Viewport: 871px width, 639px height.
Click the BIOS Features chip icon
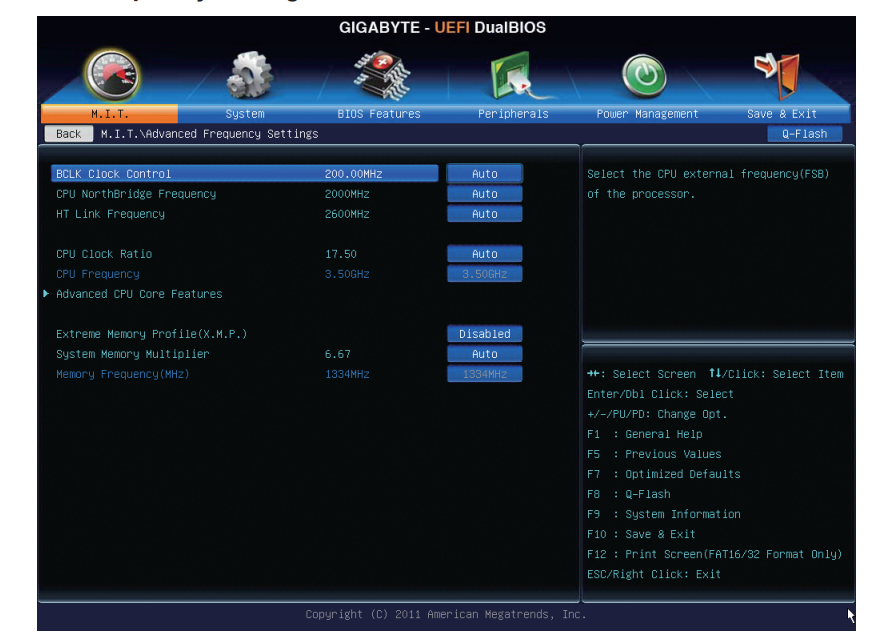pos(382,76)
